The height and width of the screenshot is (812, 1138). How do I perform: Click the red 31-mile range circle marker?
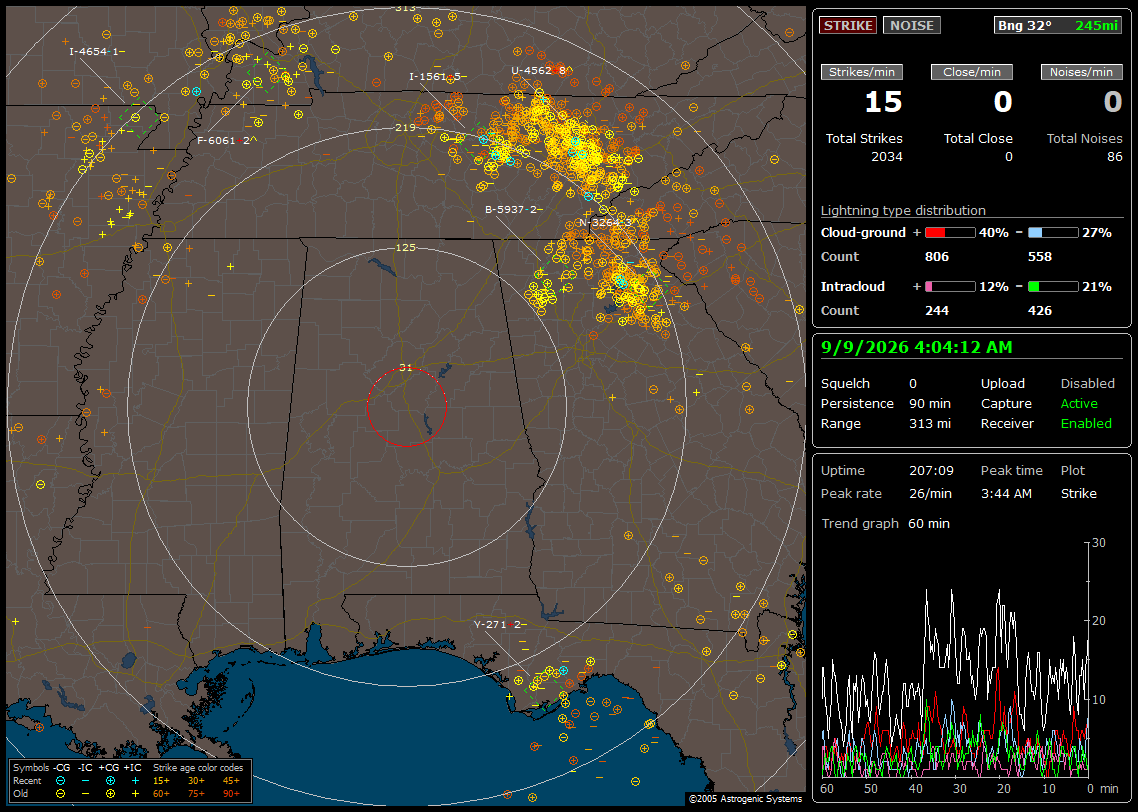406,406
